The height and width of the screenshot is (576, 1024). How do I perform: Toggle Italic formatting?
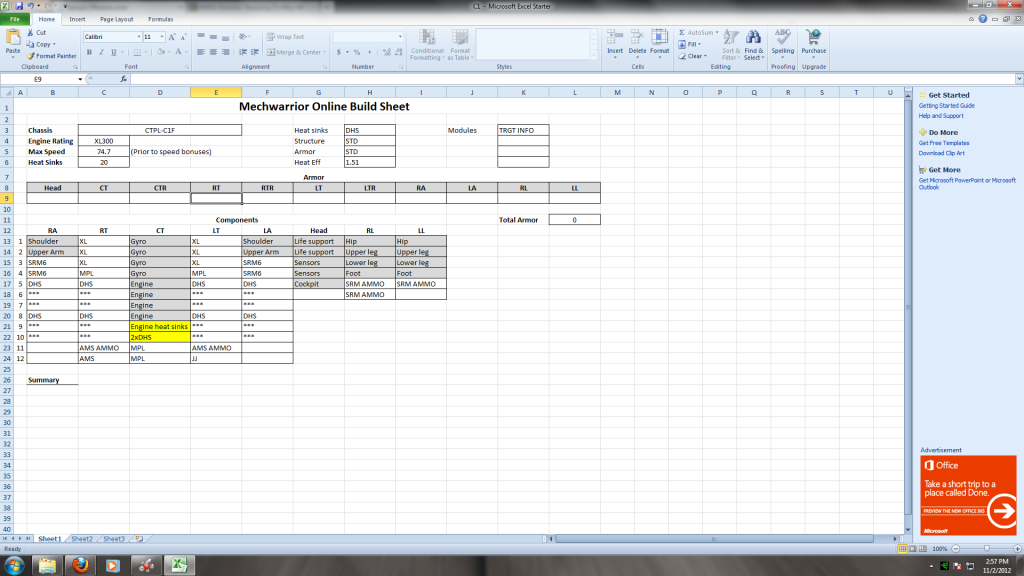(101, 52)
